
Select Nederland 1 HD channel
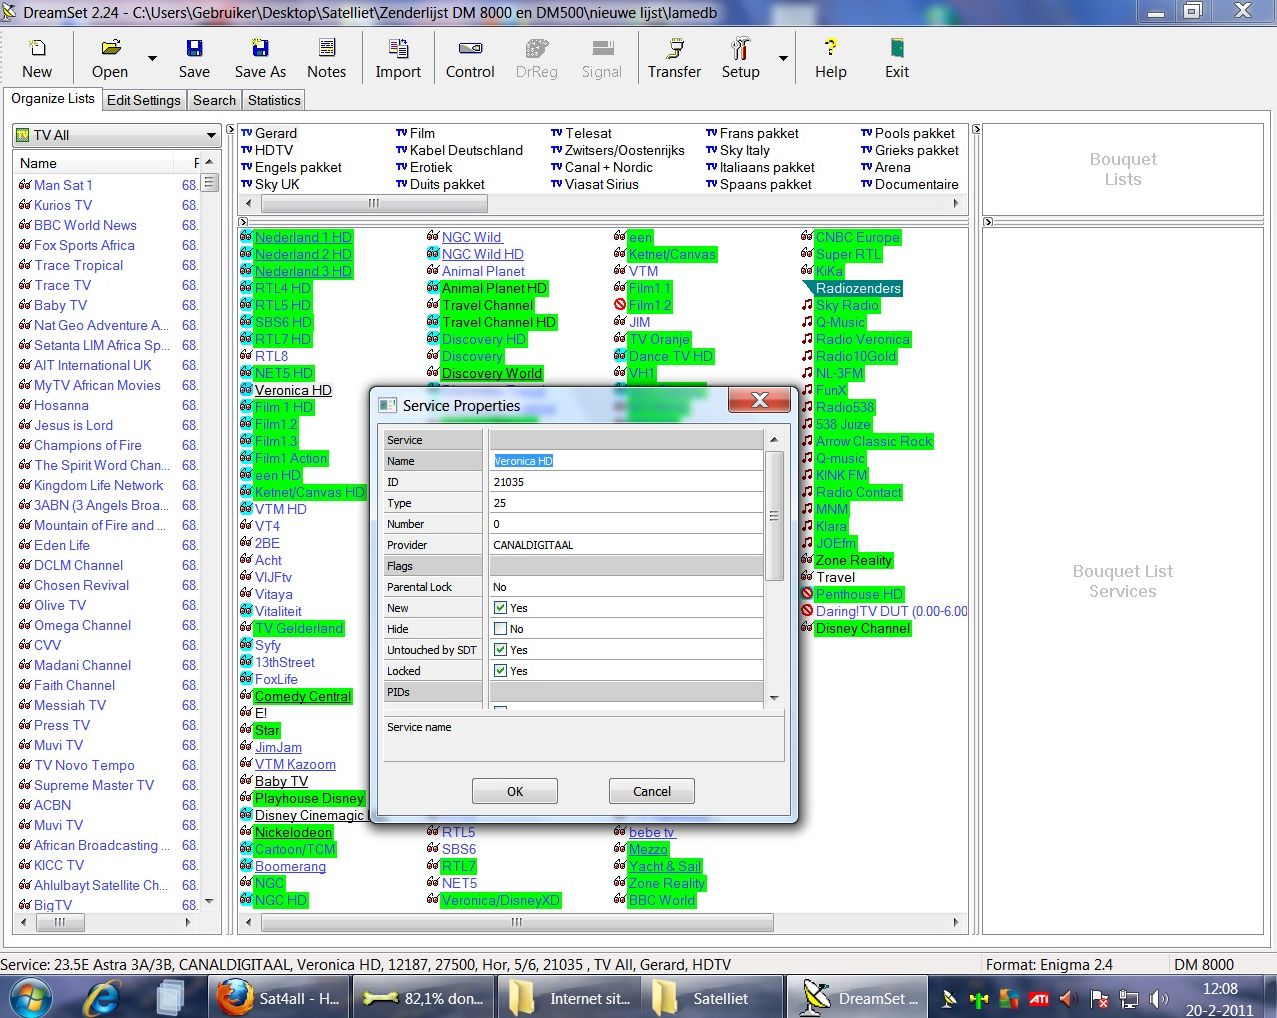coord(303,237)
